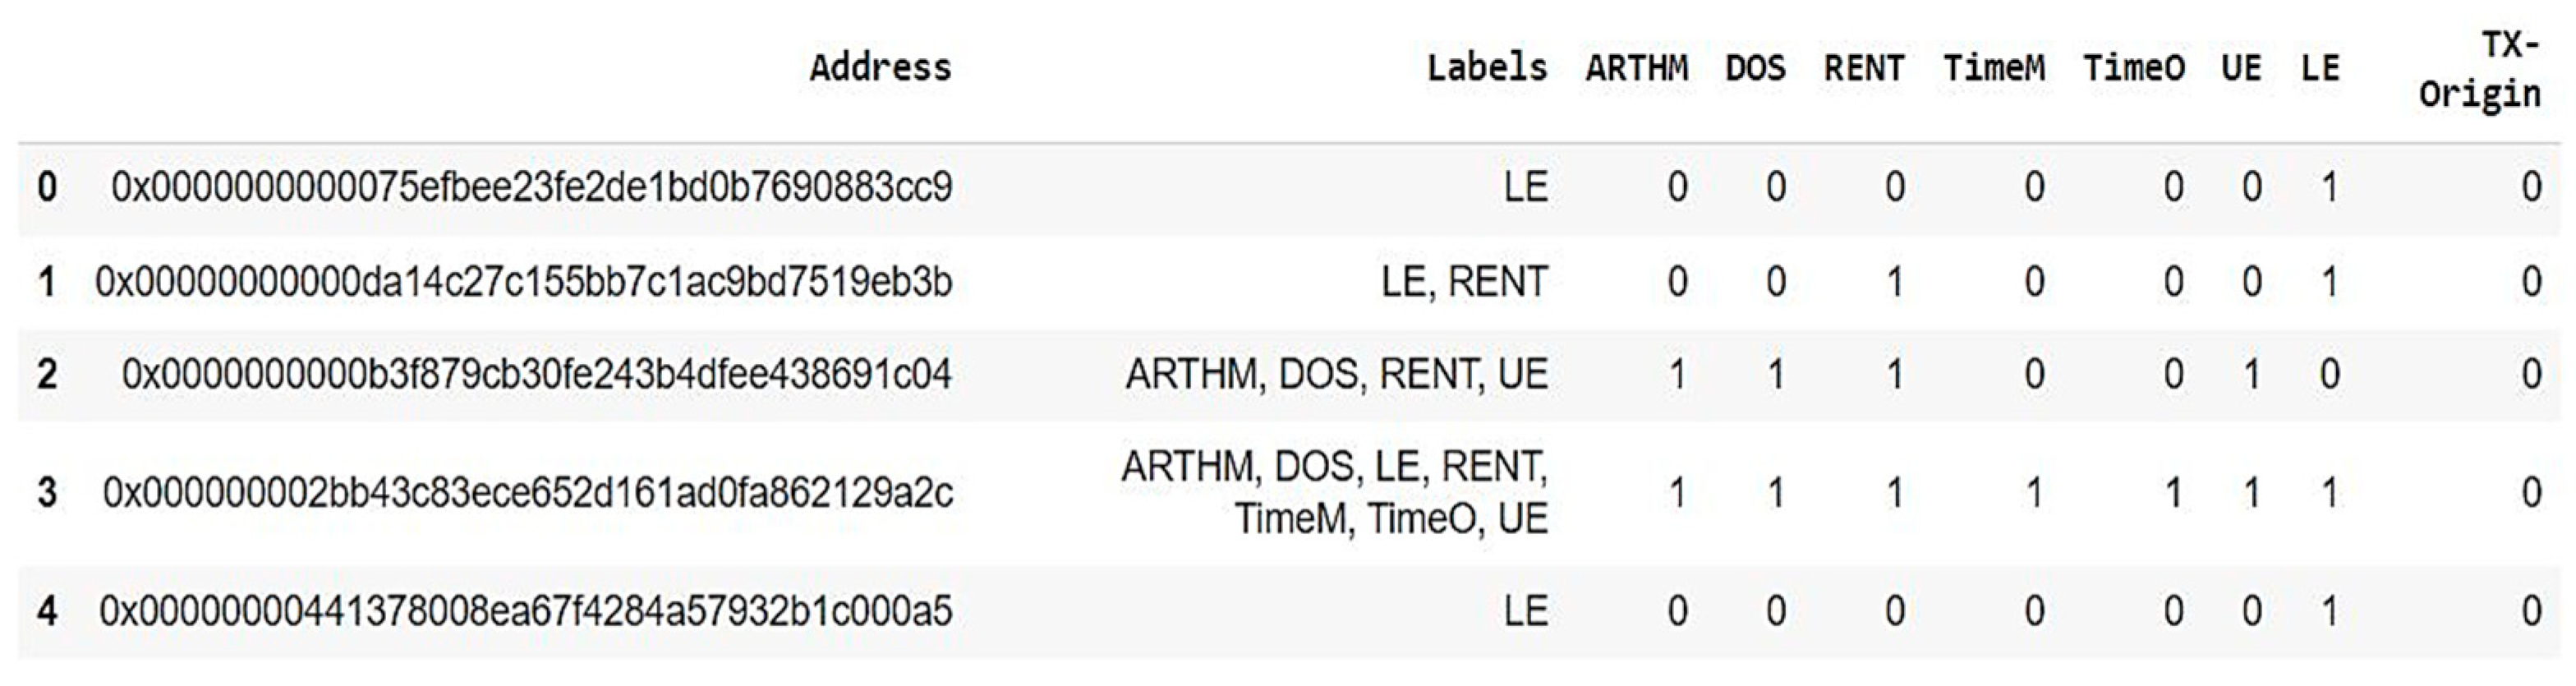The width and height of the screenshot is (2576, 686).
Task: Click the TimeM column header
Action: pos(1994,68)
